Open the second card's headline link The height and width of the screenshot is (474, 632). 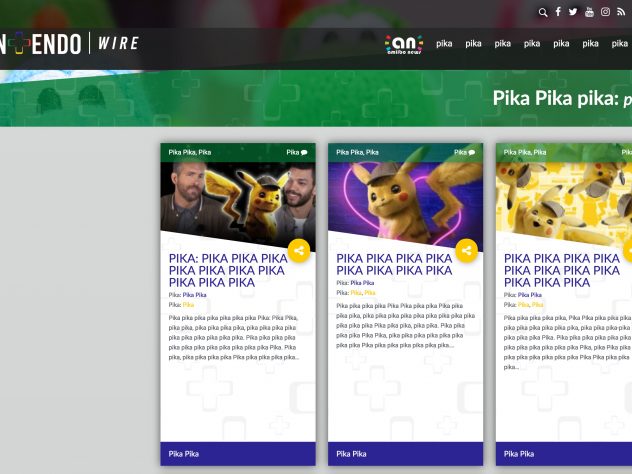(x=394, y=264)
